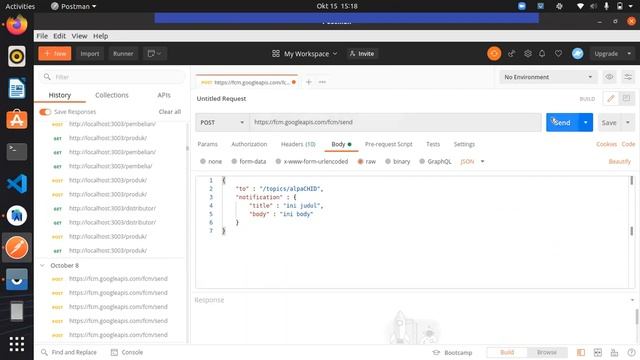Open the Edit menu
640x360 pixels.
(59, 36)
